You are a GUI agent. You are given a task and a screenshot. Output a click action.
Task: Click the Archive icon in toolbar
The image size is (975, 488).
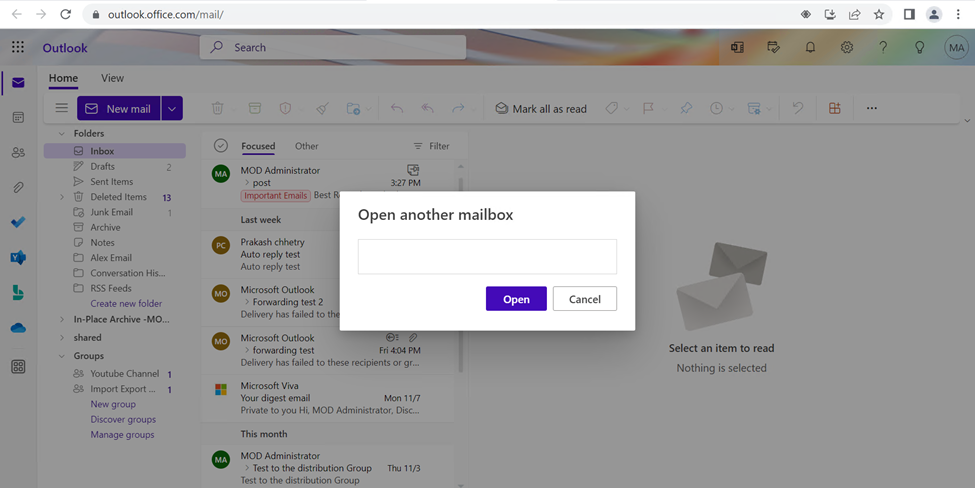(255, 108)
